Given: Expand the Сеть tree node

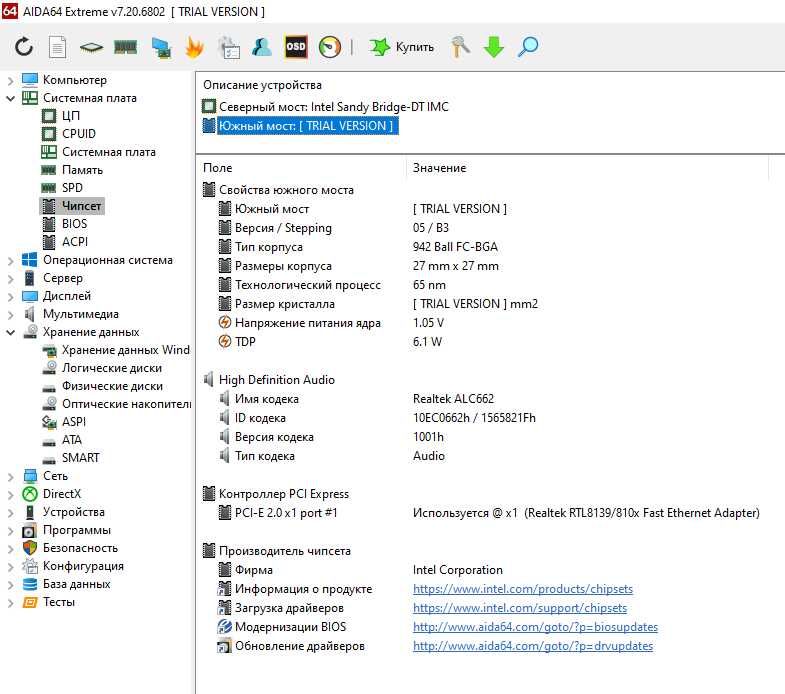Looking at the screenshot, I should [10, 476].
